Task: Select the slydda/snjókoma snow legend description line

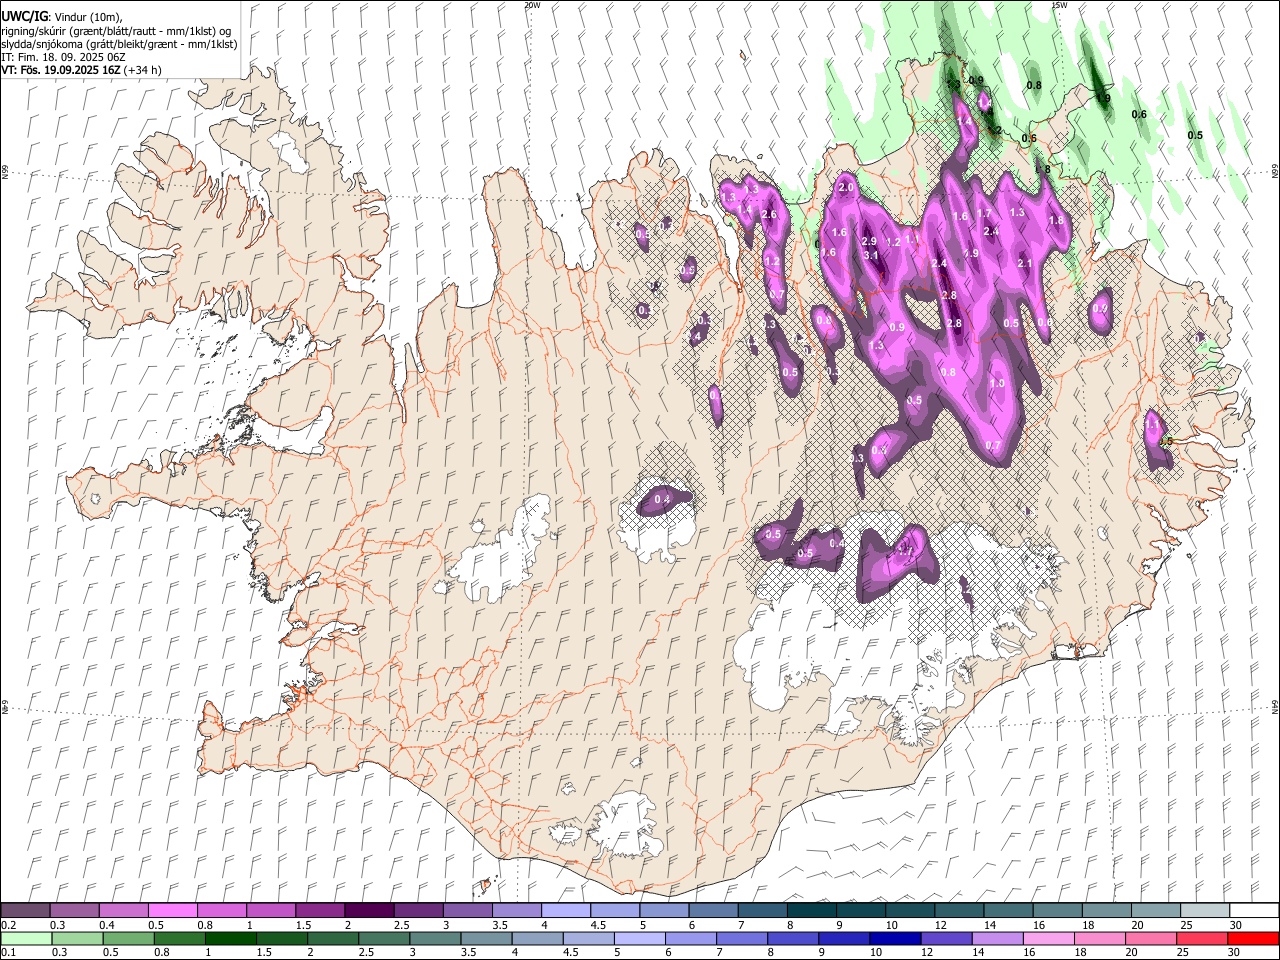Action: coord(119,44)
